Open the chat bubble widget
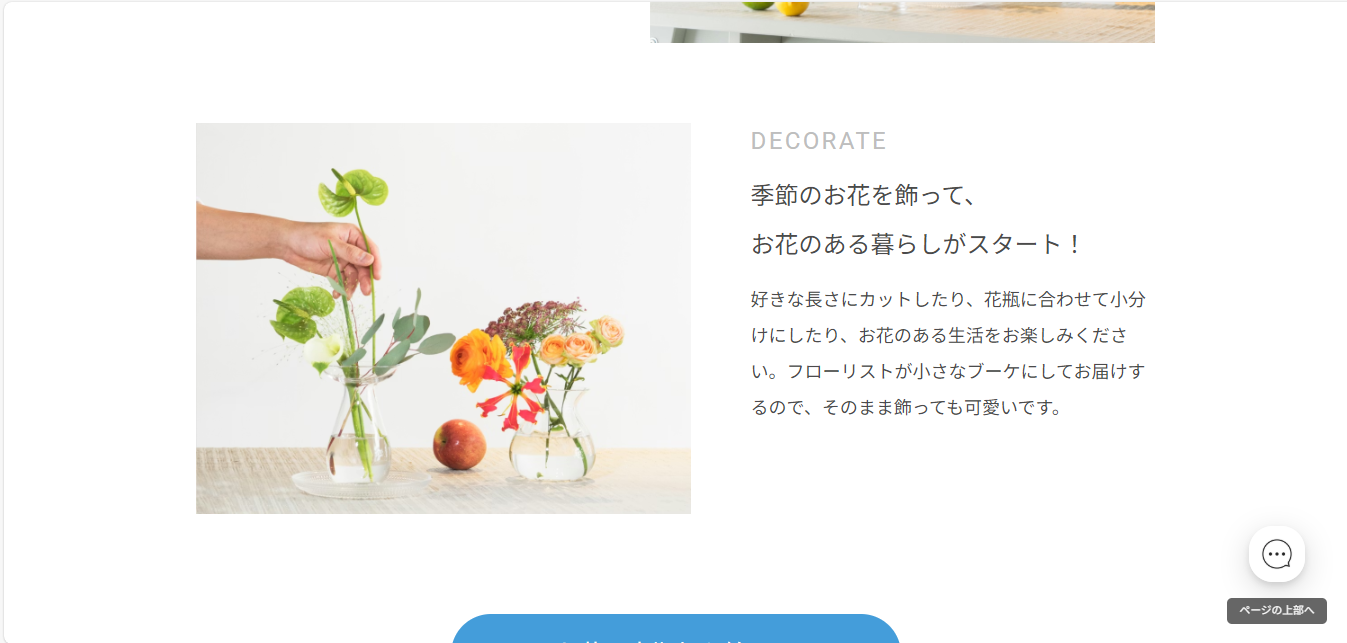This screenshot has height=643, width=1347. pos(1276,554)
